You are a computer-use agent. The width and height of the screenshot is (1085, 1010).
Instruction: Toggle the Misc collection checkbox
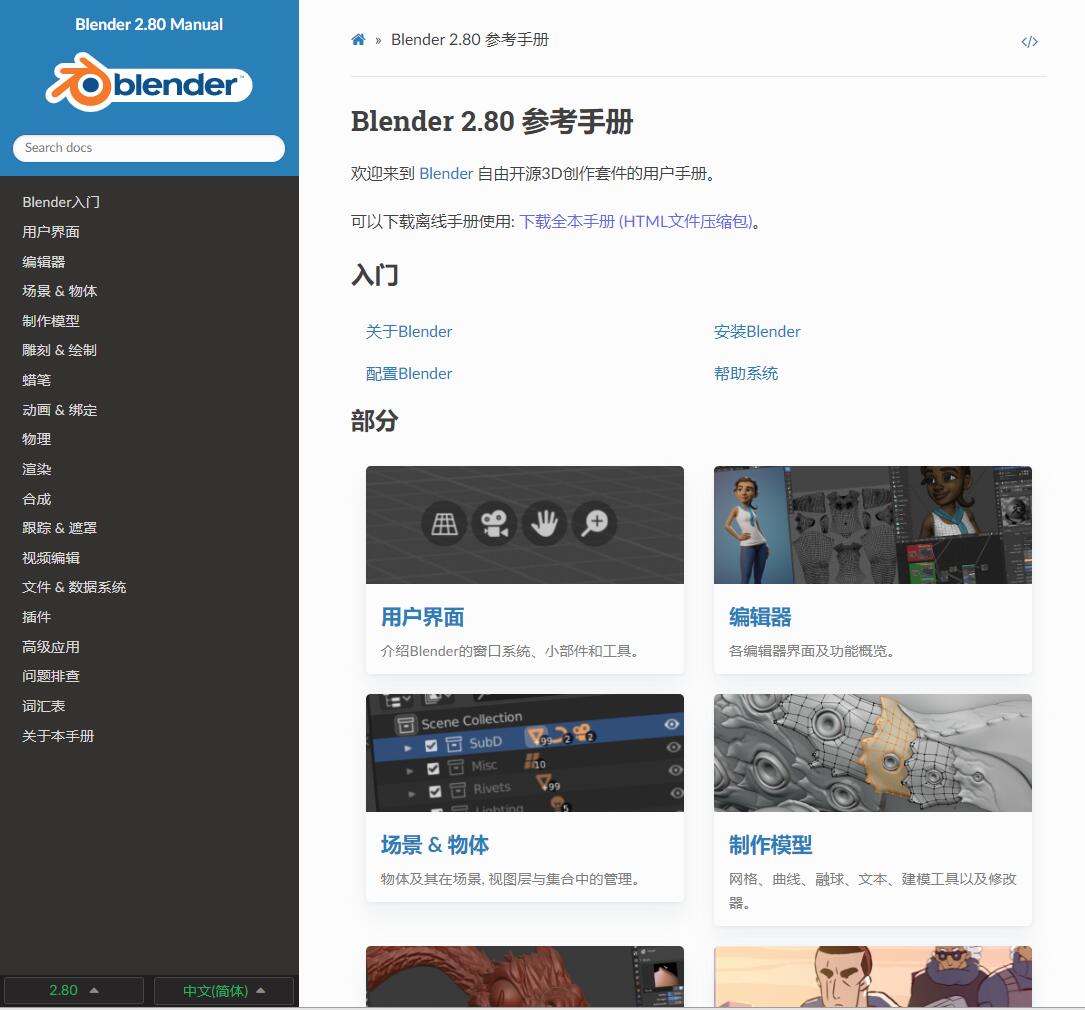433,768
